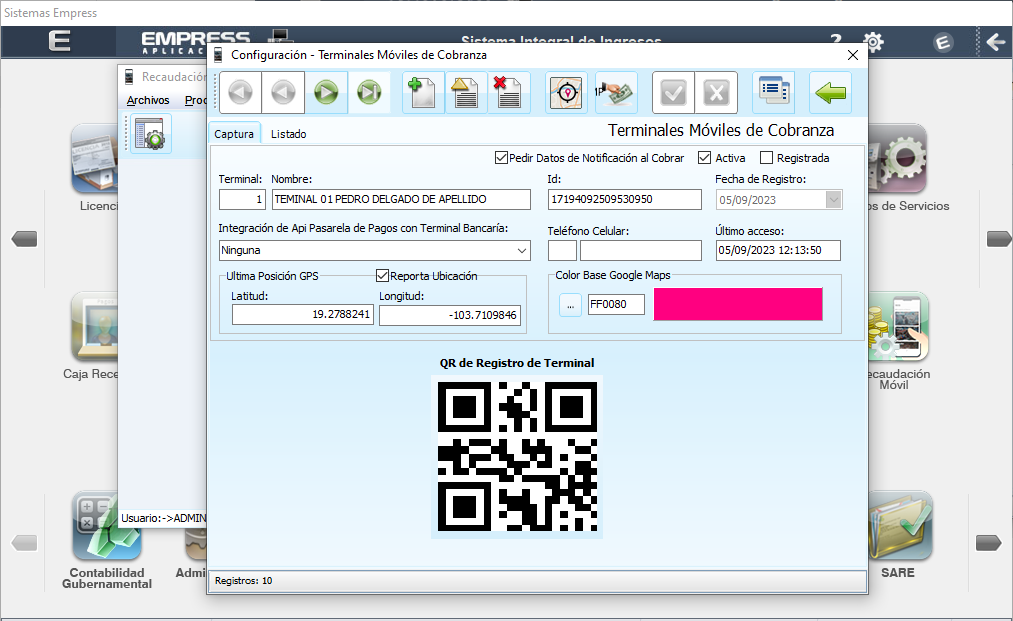The image size is (1013, 621).
Task: Click the payment collection icon
Action: 615,91
